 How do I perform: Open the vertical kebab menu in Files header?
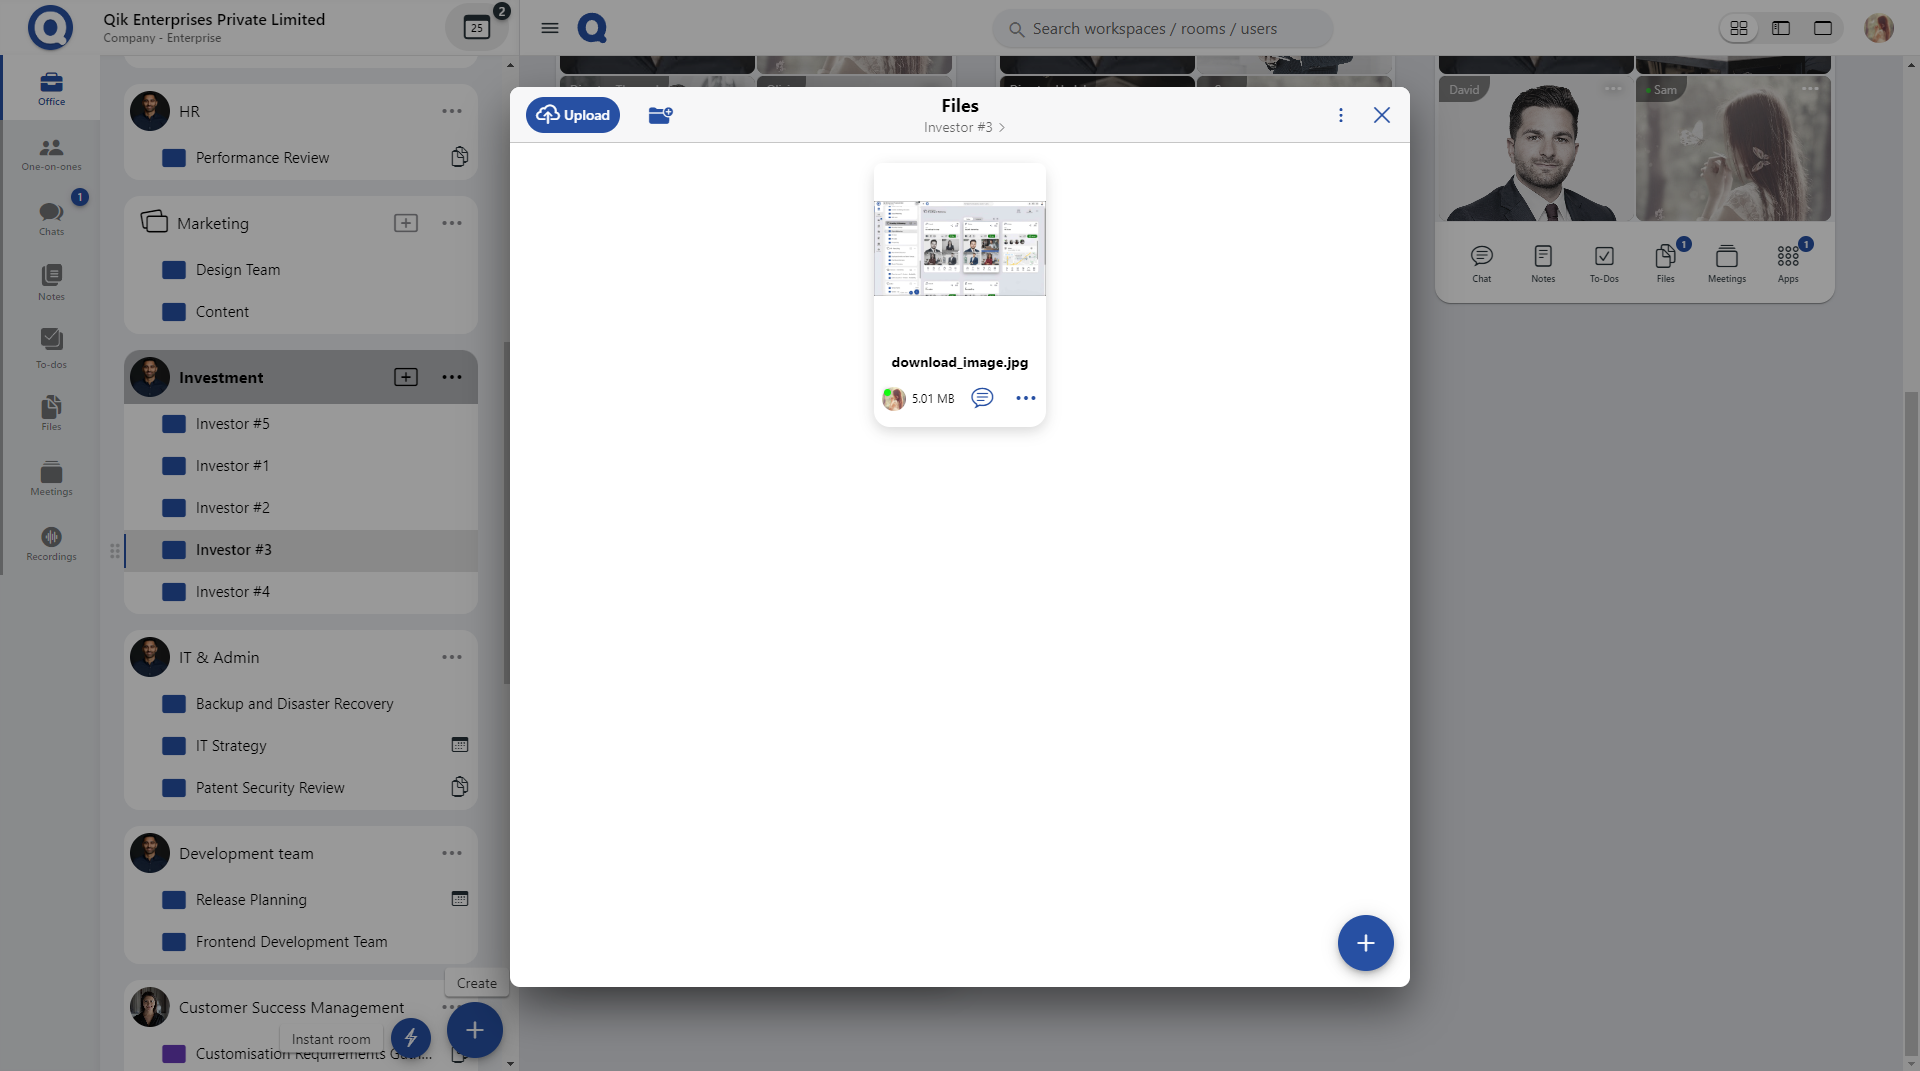pyautogui.click(x=1340, y=115)
